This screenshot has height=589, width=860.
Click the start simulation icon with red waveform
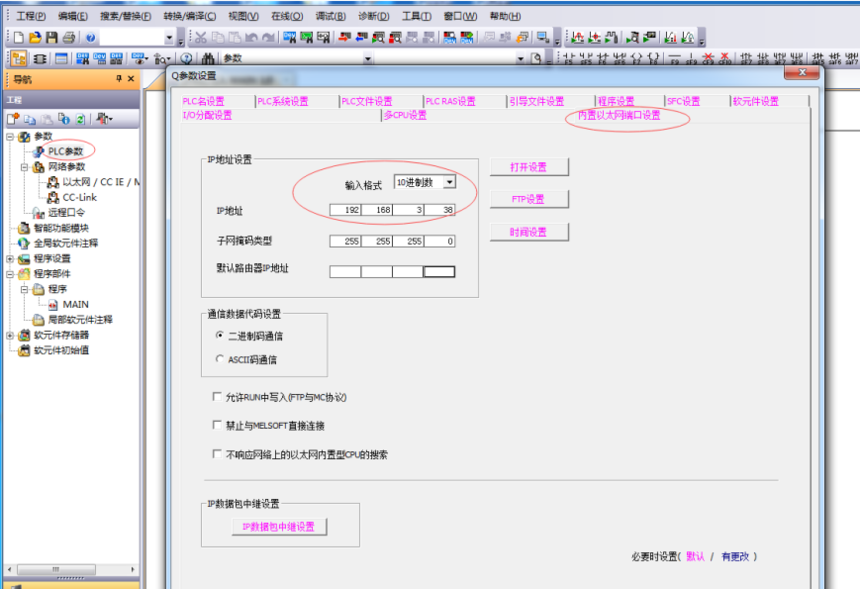pos(577,37)
